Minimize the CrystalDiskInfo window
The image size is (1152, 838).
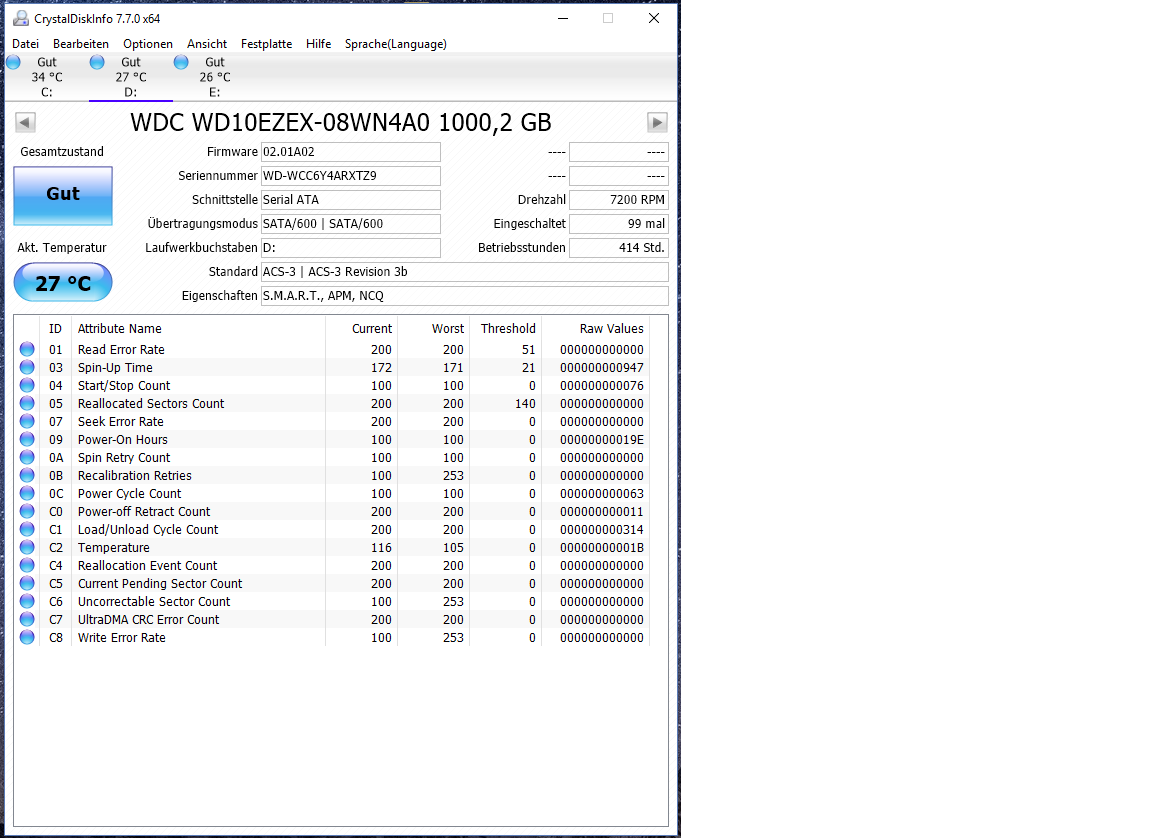coord(564,18)
